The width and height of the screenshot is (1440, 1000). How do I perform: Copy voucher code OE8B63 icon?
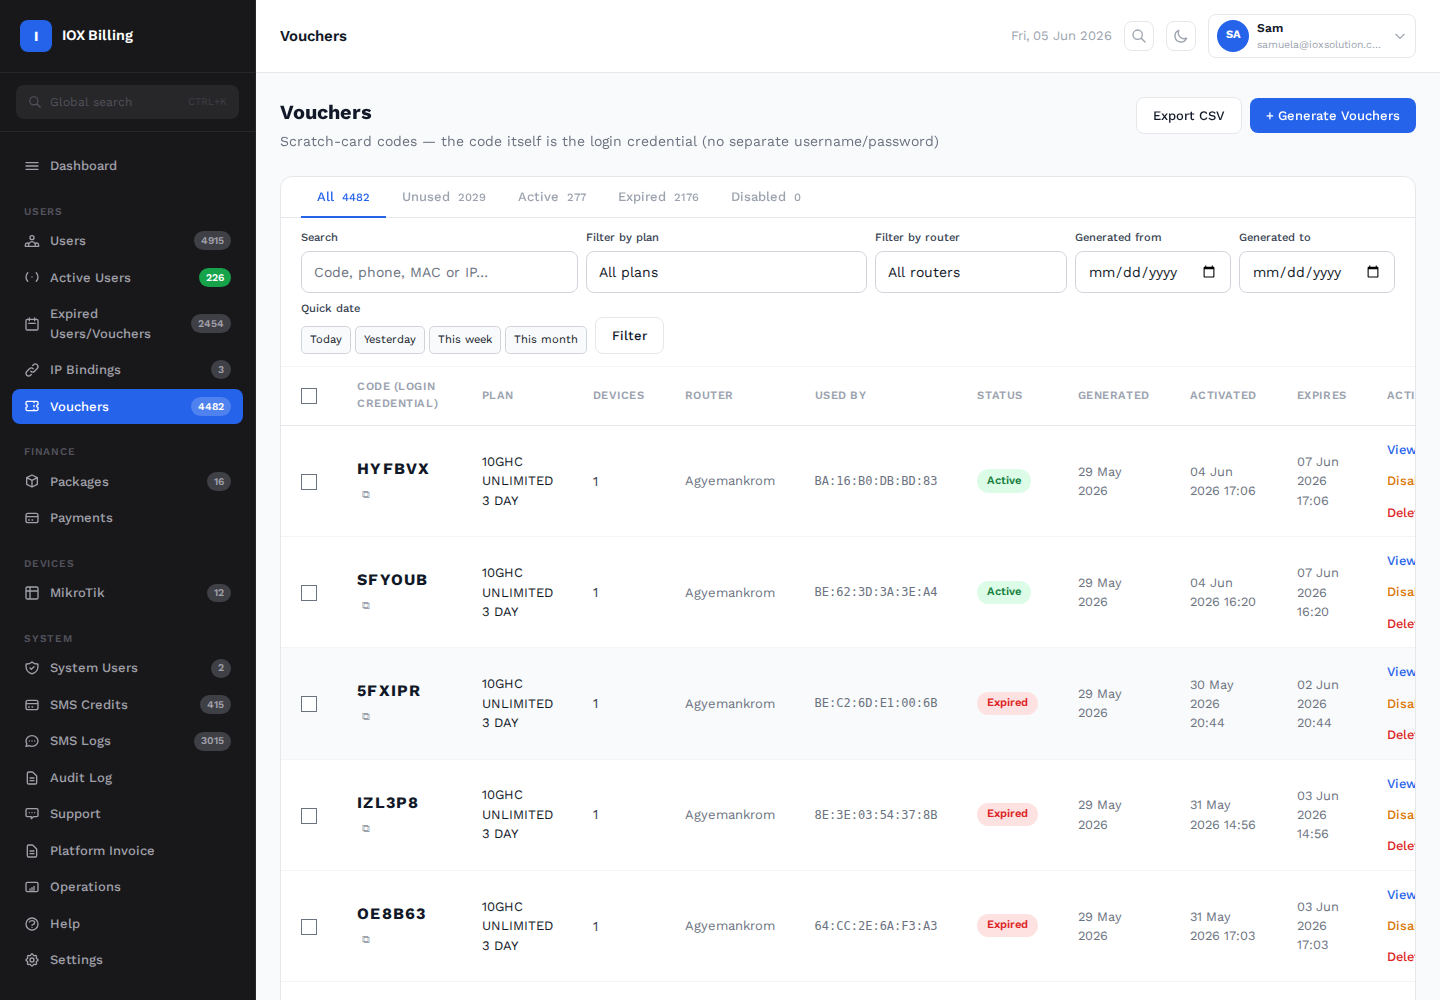pyautogui.click(x=366, y=940)
